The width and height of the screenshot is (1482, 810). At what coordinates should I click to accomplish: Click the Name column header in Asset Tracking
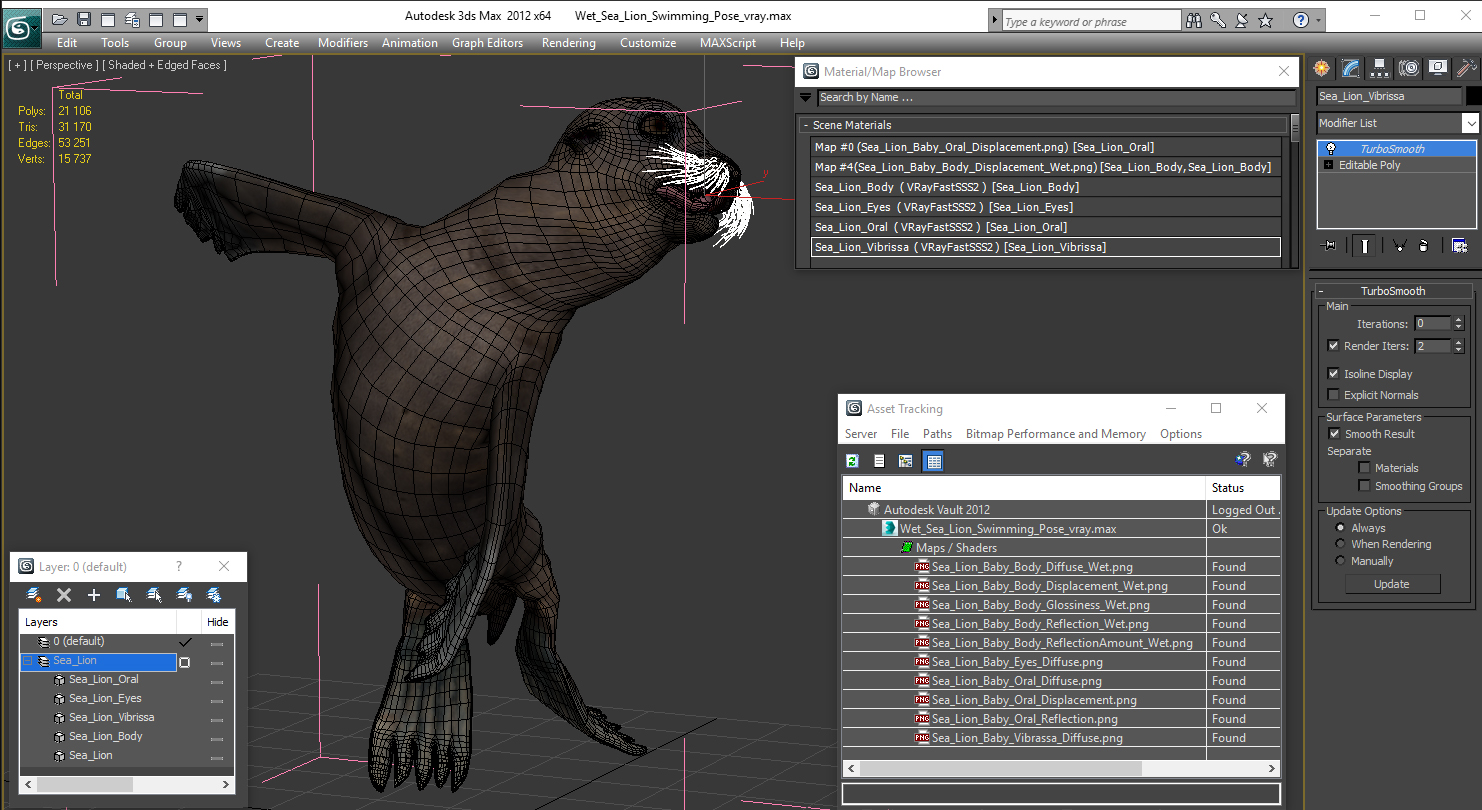[x=1025, y=488]
